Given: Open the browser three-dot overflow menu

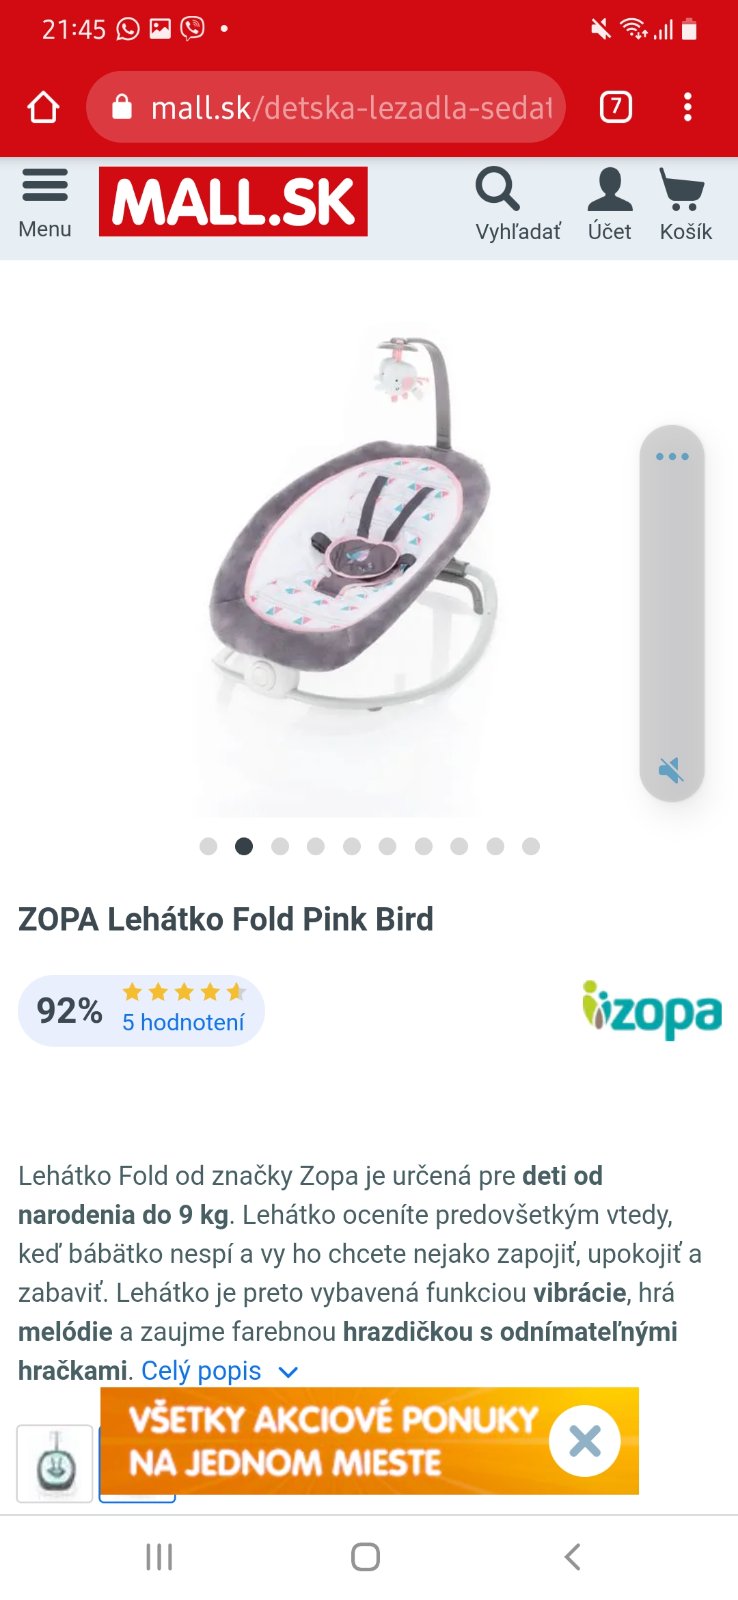Looking at the screenshot, I should [688, 107].
